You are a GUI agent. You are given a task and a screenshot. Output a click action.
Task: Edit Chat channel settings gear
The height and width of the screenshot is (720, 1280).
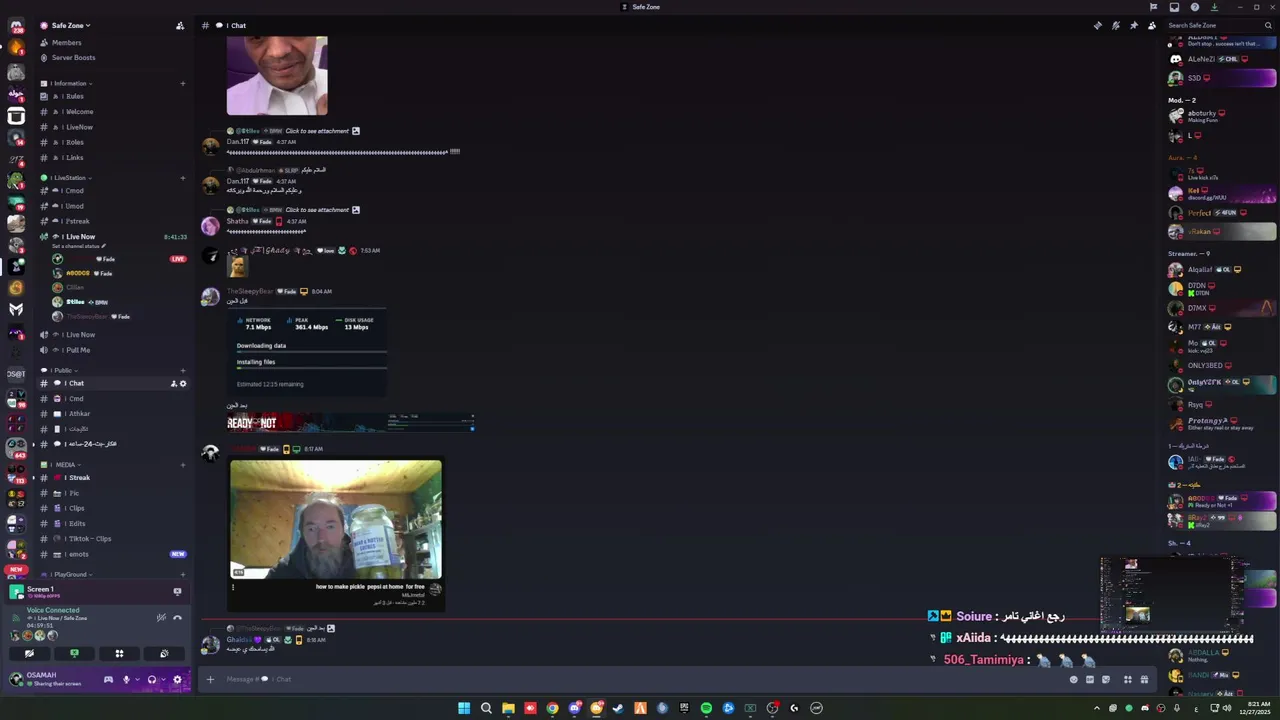[182, 383]
